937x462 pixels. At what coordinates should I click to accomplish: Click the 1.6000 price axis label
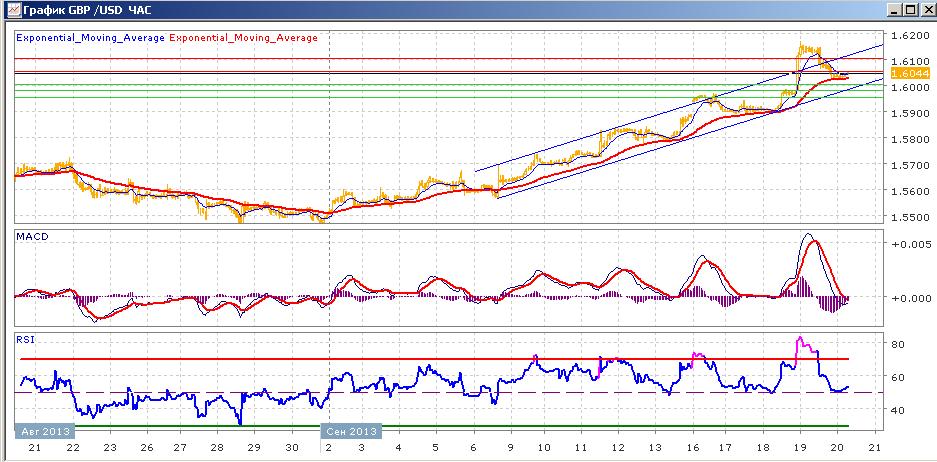[x=908, y=87]
